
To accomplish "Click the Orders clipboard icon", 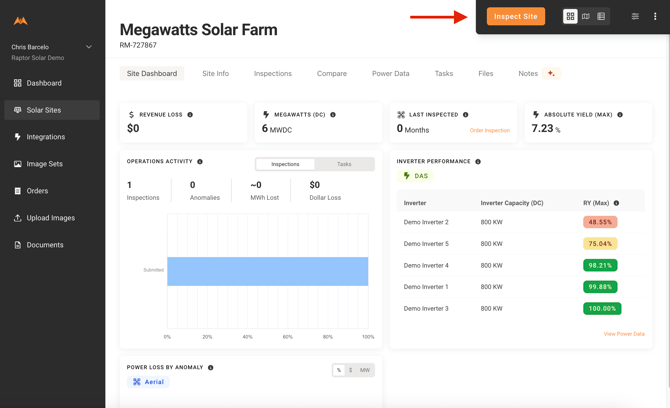I will coord(18,191).
